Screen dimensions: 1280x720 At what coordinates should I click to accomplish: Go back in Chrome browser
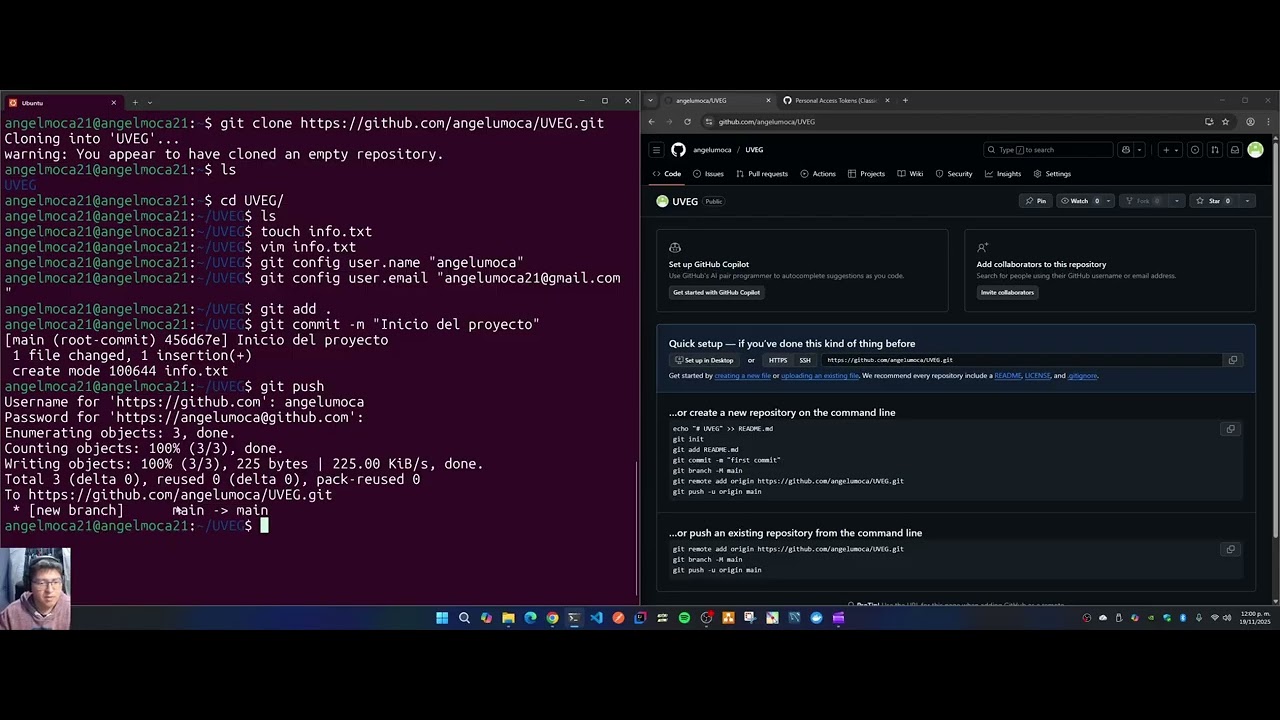point(651,122)
